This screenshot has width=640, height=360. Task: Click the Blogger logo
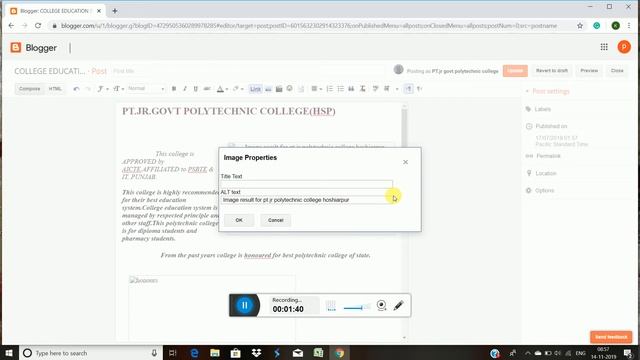coord(33,48)
